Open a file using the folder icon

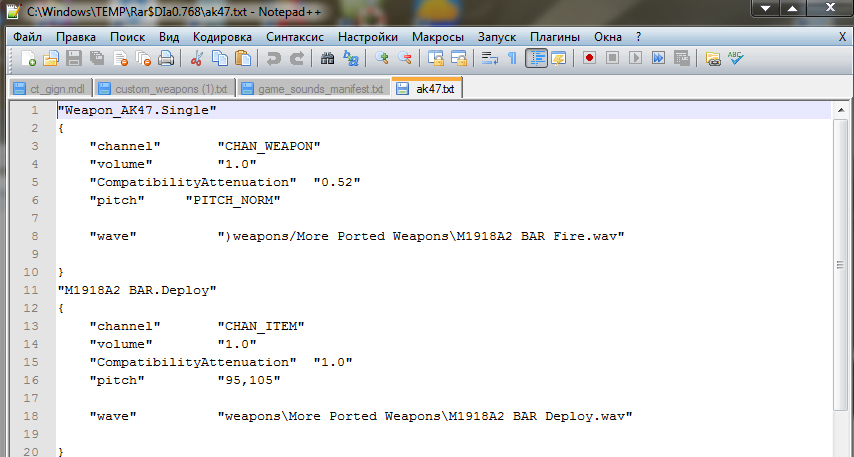tap(51, 58)
